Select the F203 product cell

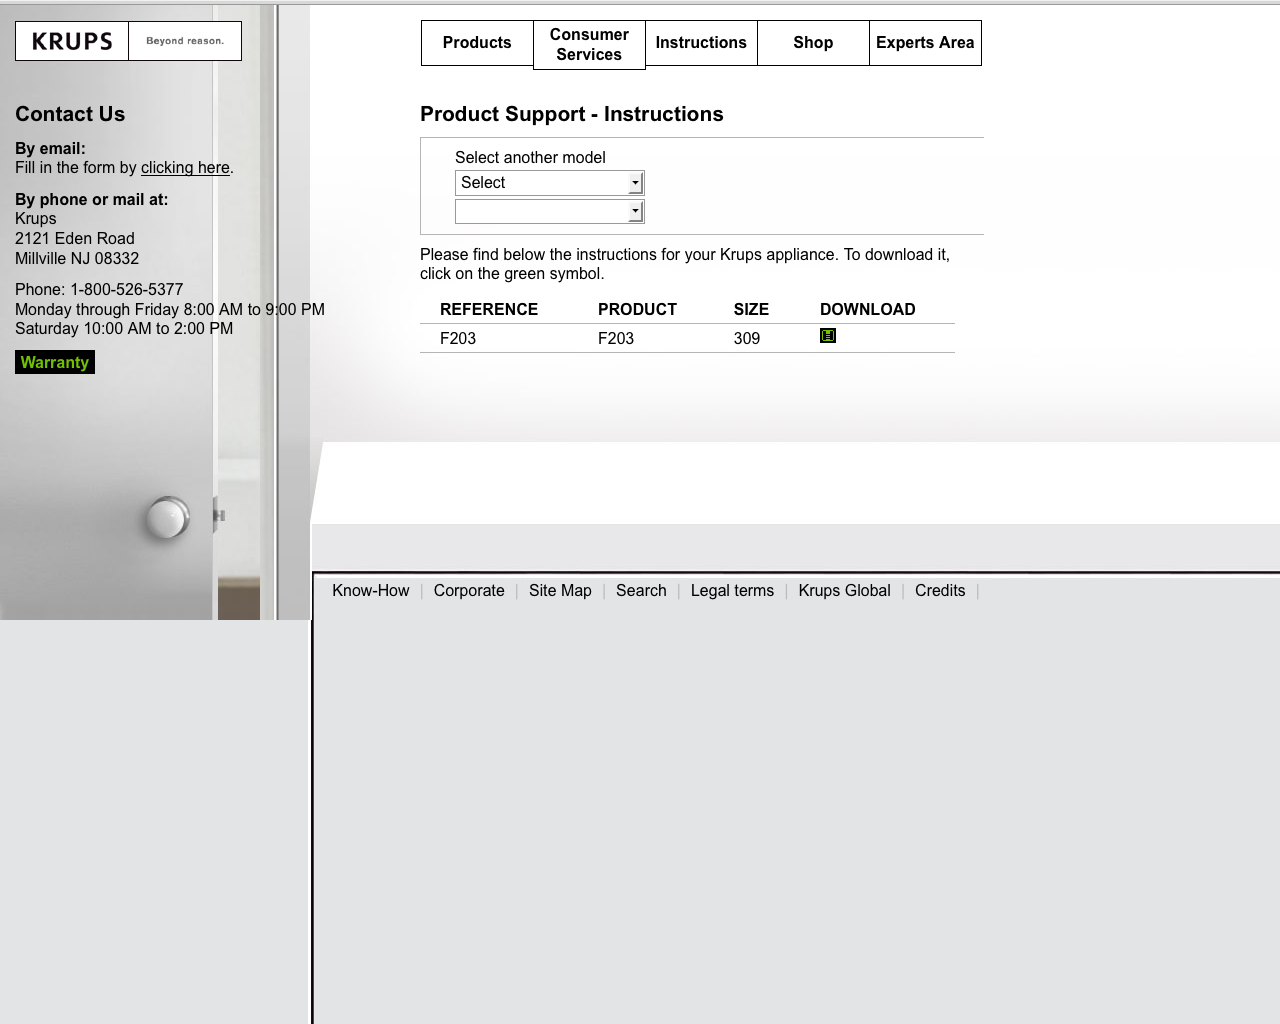616,339
